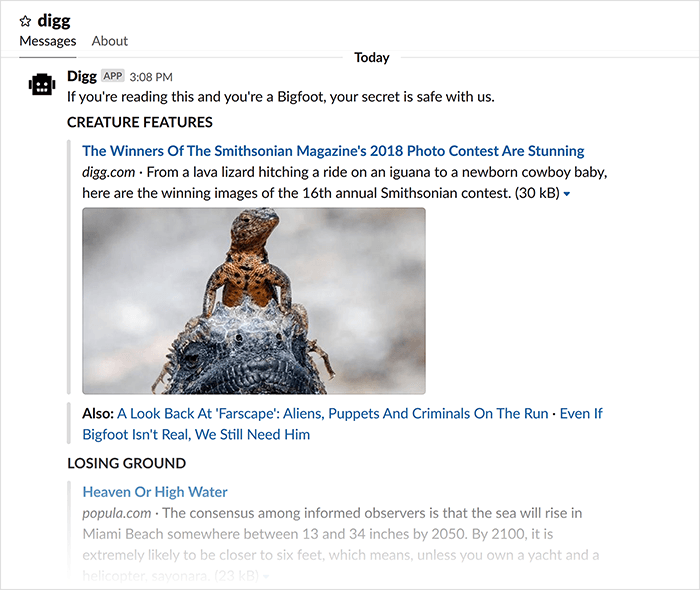Click the Bigfoot secret message text
Image resolution: width=700 pixels, height=590 pixels.
[281, 97]
